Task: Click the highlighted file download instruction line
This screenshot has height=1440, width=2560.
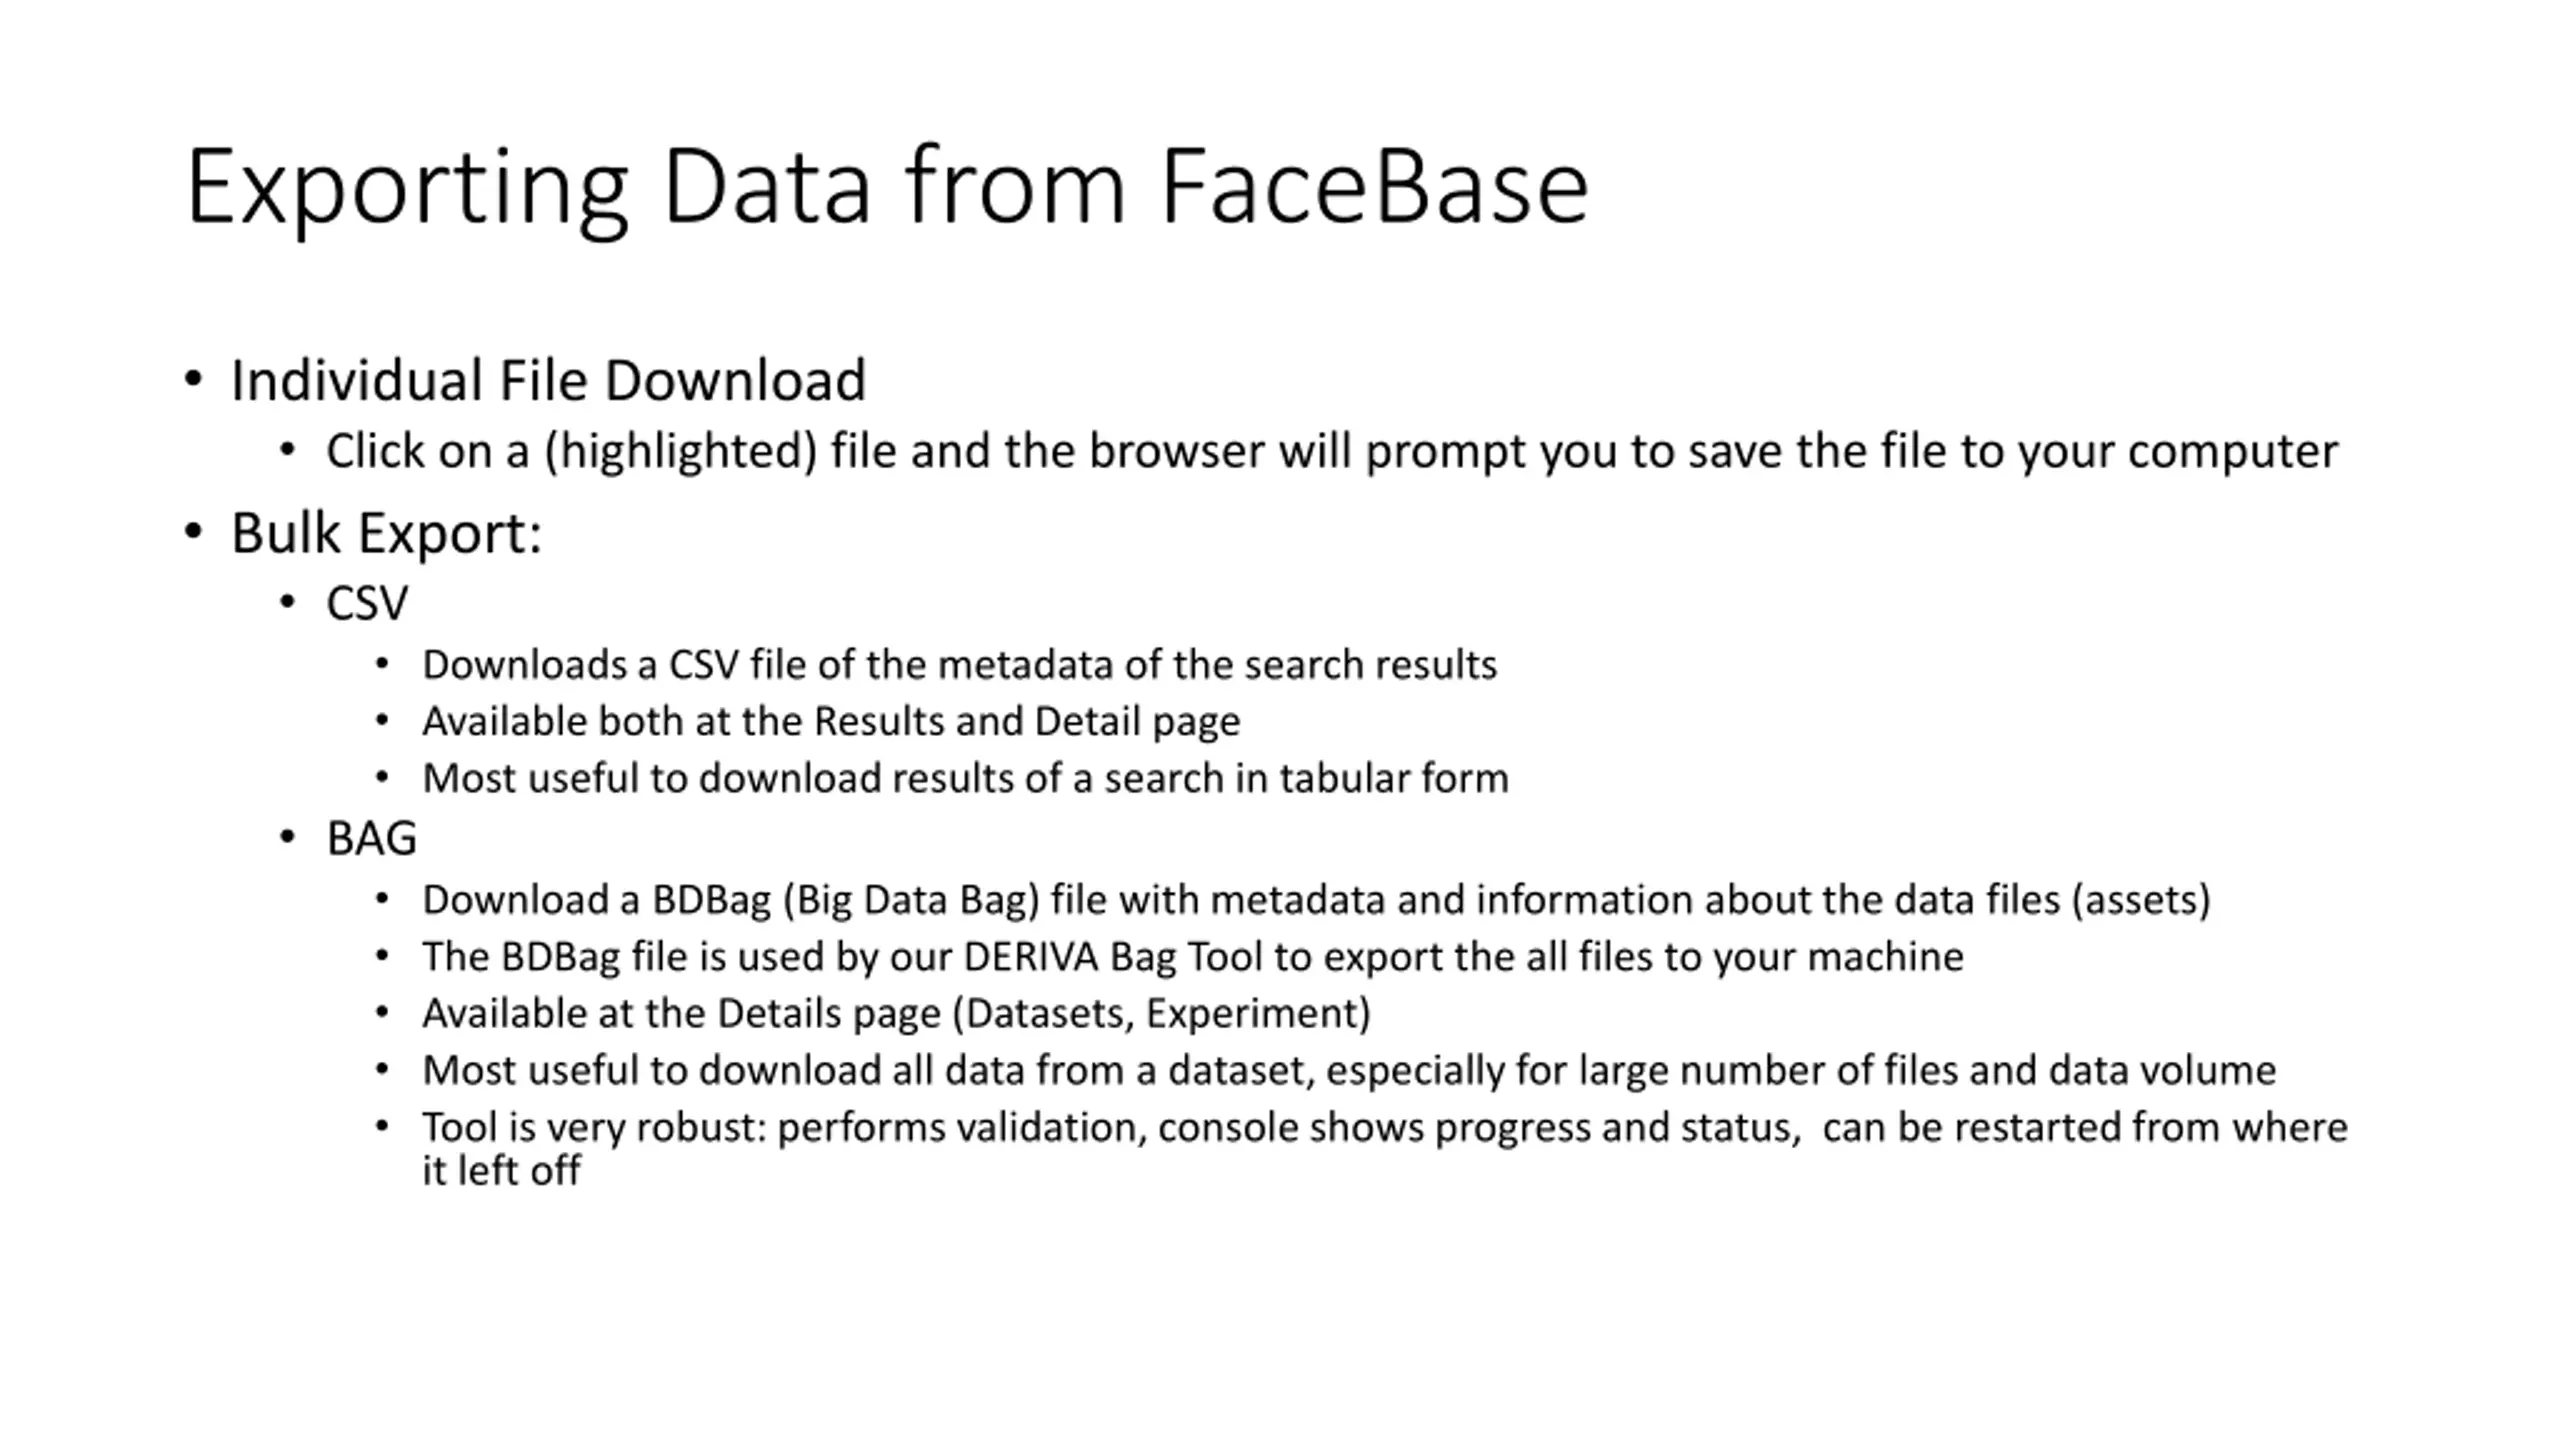Action: pyautogui.click(x=1332, y=452)
